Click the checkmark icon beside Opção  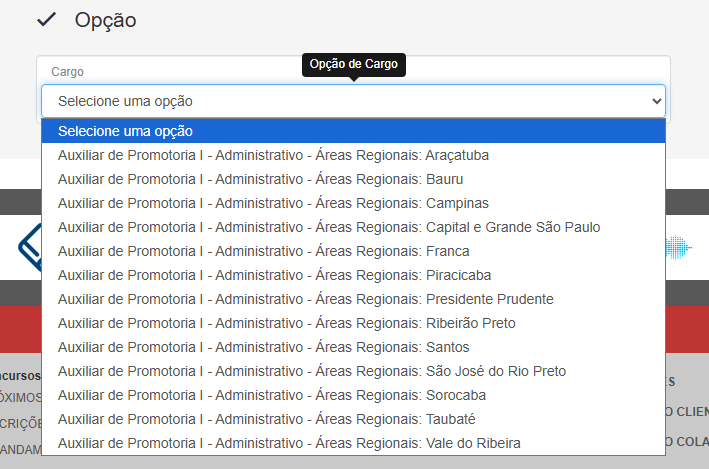(x=45, y=20)
